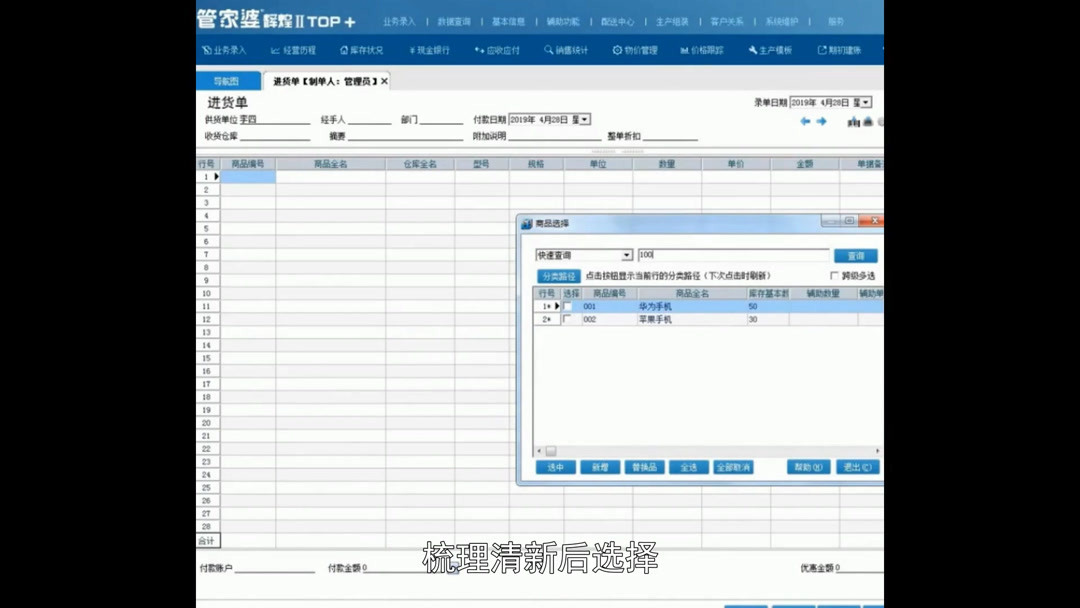Open the 生产模板 production template icon
The width and height of the screenshot is (1080, 608).
[772, 49]
